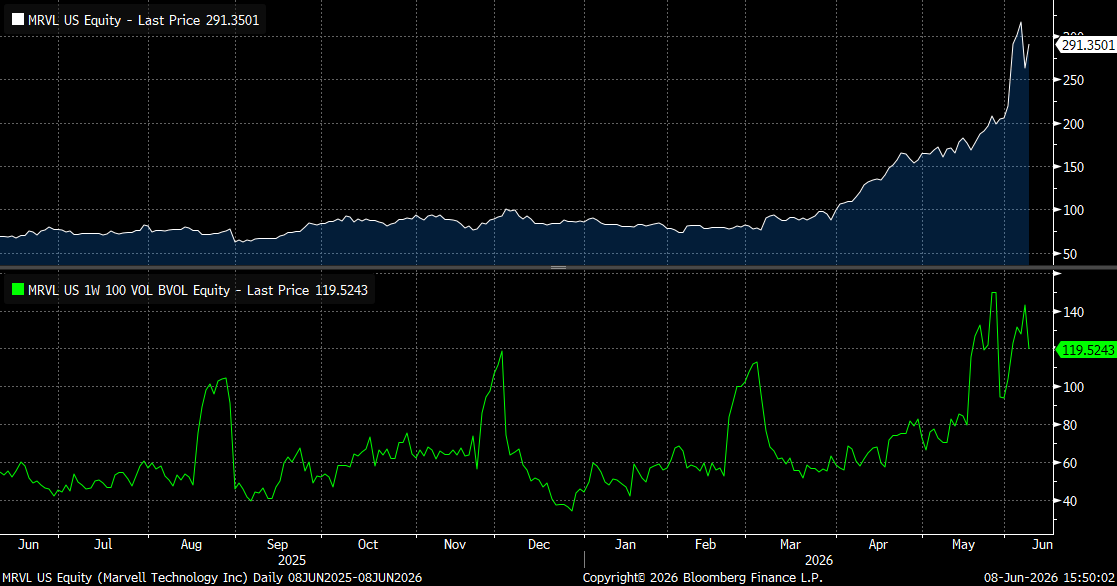Click the 250 price axis label
This screenshot has width=1117, height=586.
point(1073,80)
